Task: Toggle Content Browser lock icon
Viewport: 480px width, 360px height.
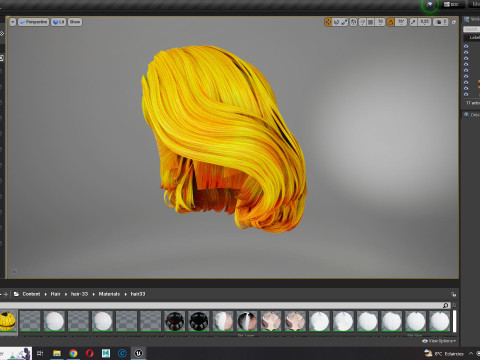Action: (453, 294)
